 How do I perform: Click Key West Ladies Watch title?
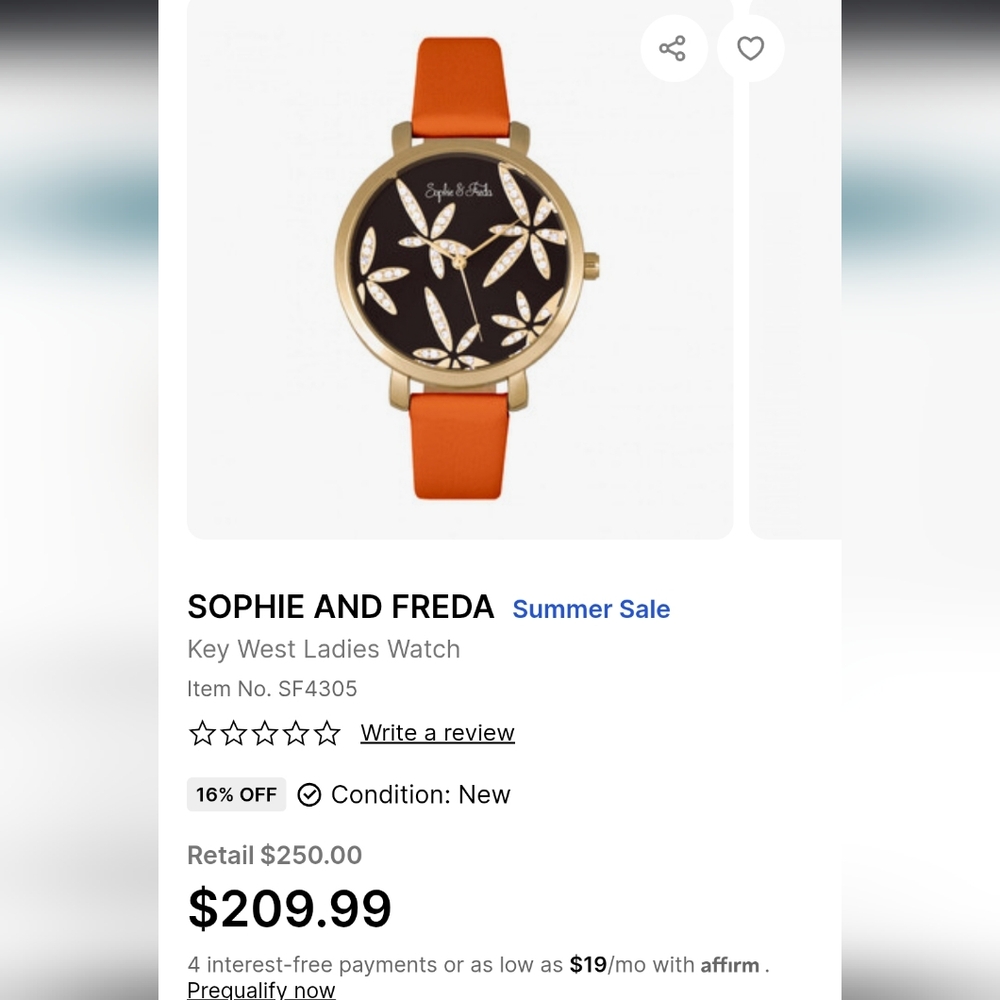[324, 649]
